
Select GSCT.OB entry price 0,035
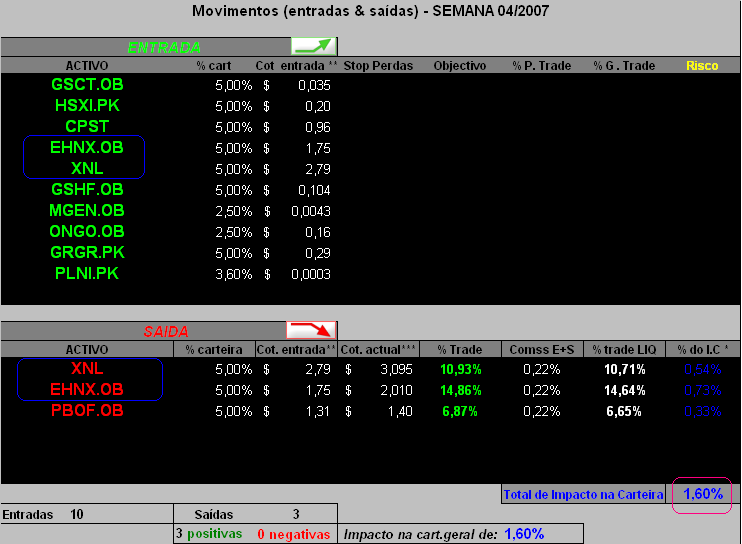[314, 85]
